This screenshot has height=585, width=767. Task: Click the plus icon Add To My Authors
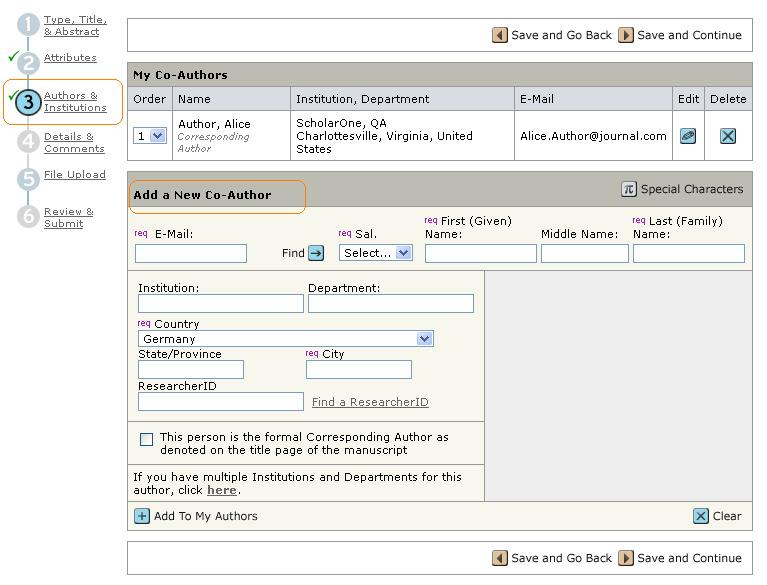[142, 516]
